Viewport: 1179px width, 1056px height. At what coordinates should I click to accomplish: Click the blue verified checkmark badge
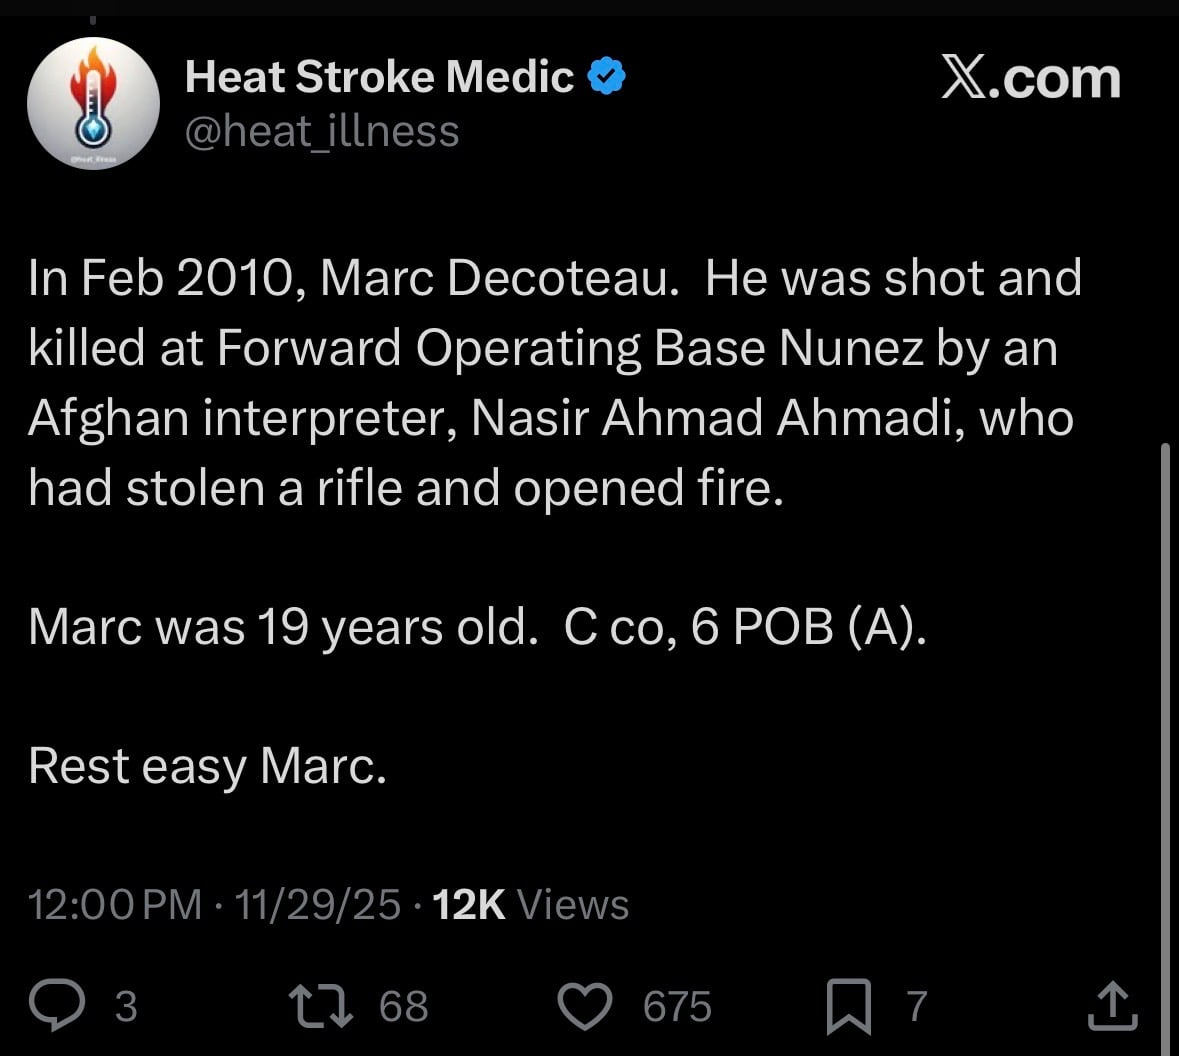[x=606, y=77]
